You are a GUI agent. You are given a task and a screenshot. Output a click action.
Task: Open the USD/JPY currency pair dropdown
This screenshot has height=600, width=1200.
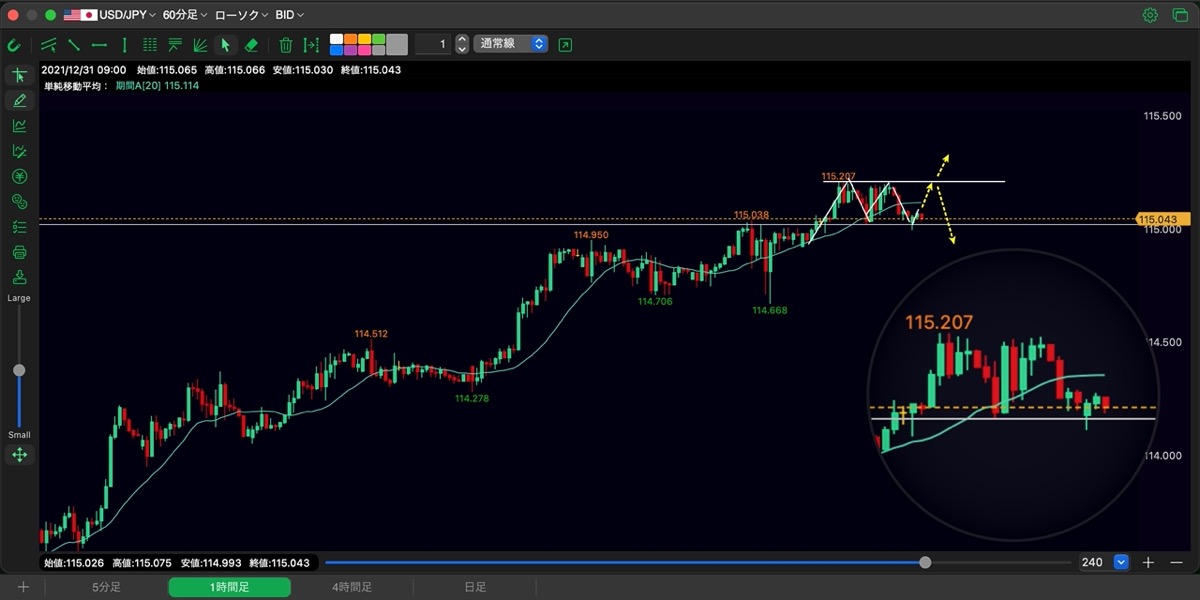tap(108, 15)
